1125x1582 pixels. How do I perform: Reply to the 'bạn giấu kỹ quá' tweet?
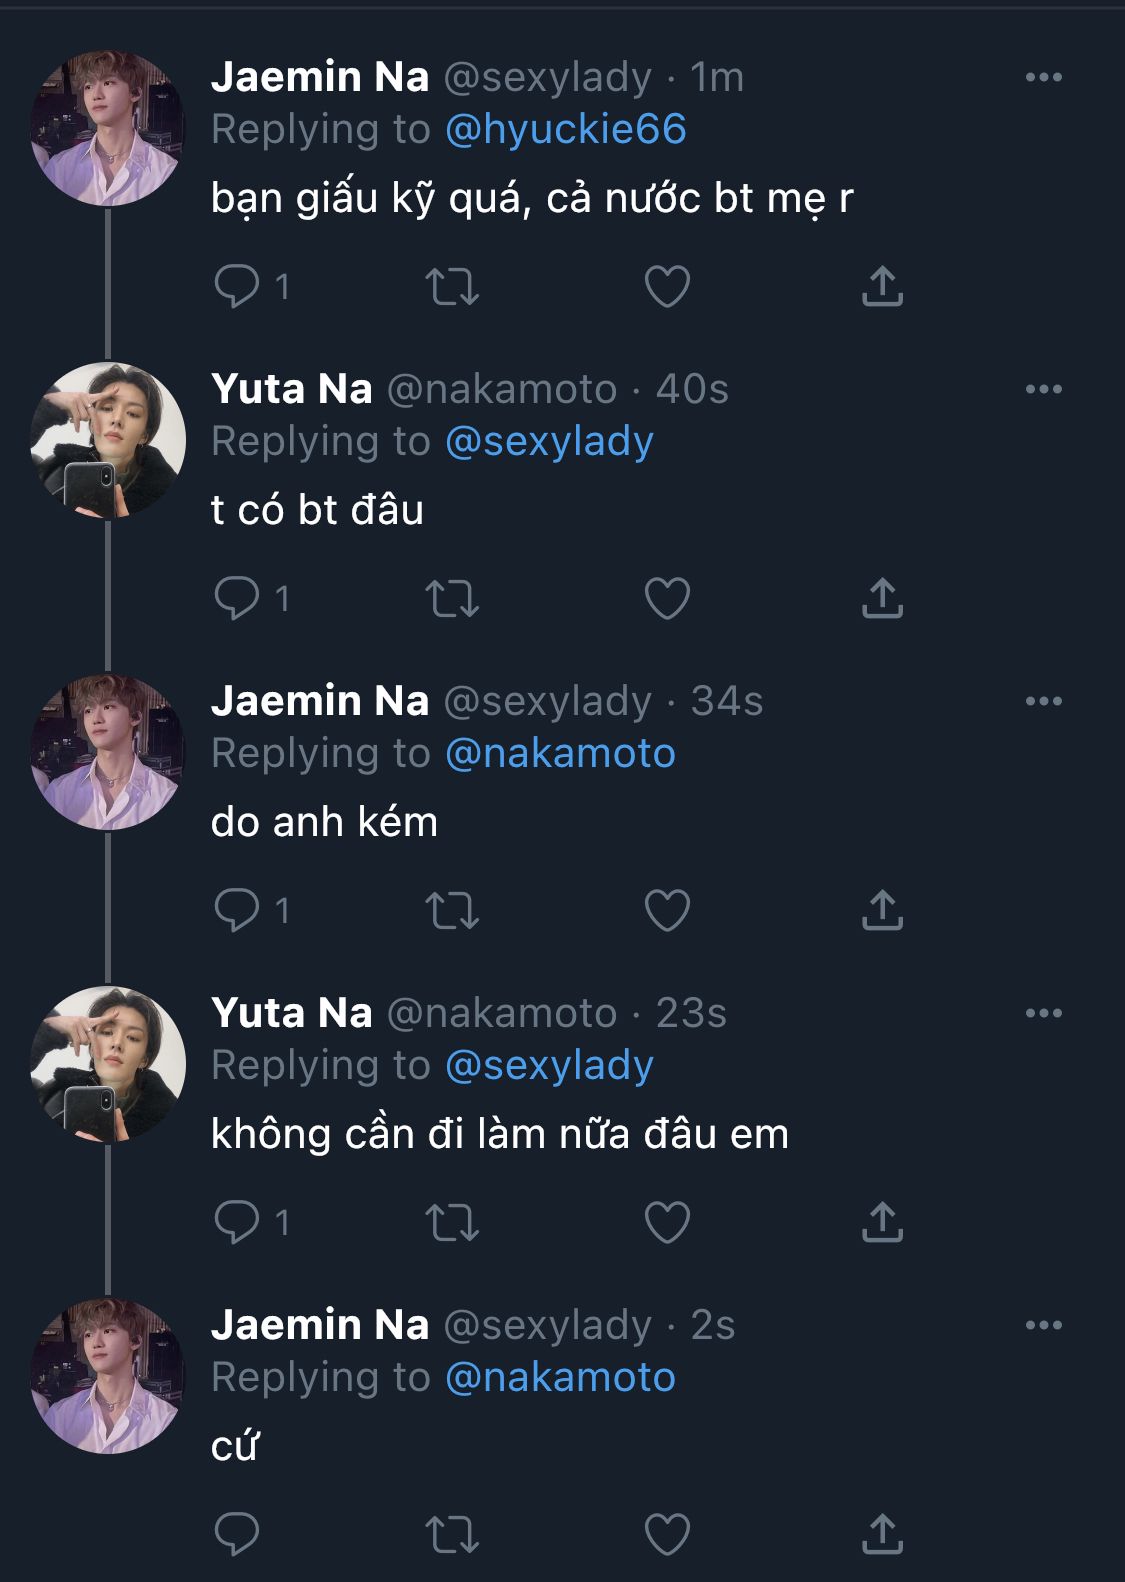tap(237, 287)
